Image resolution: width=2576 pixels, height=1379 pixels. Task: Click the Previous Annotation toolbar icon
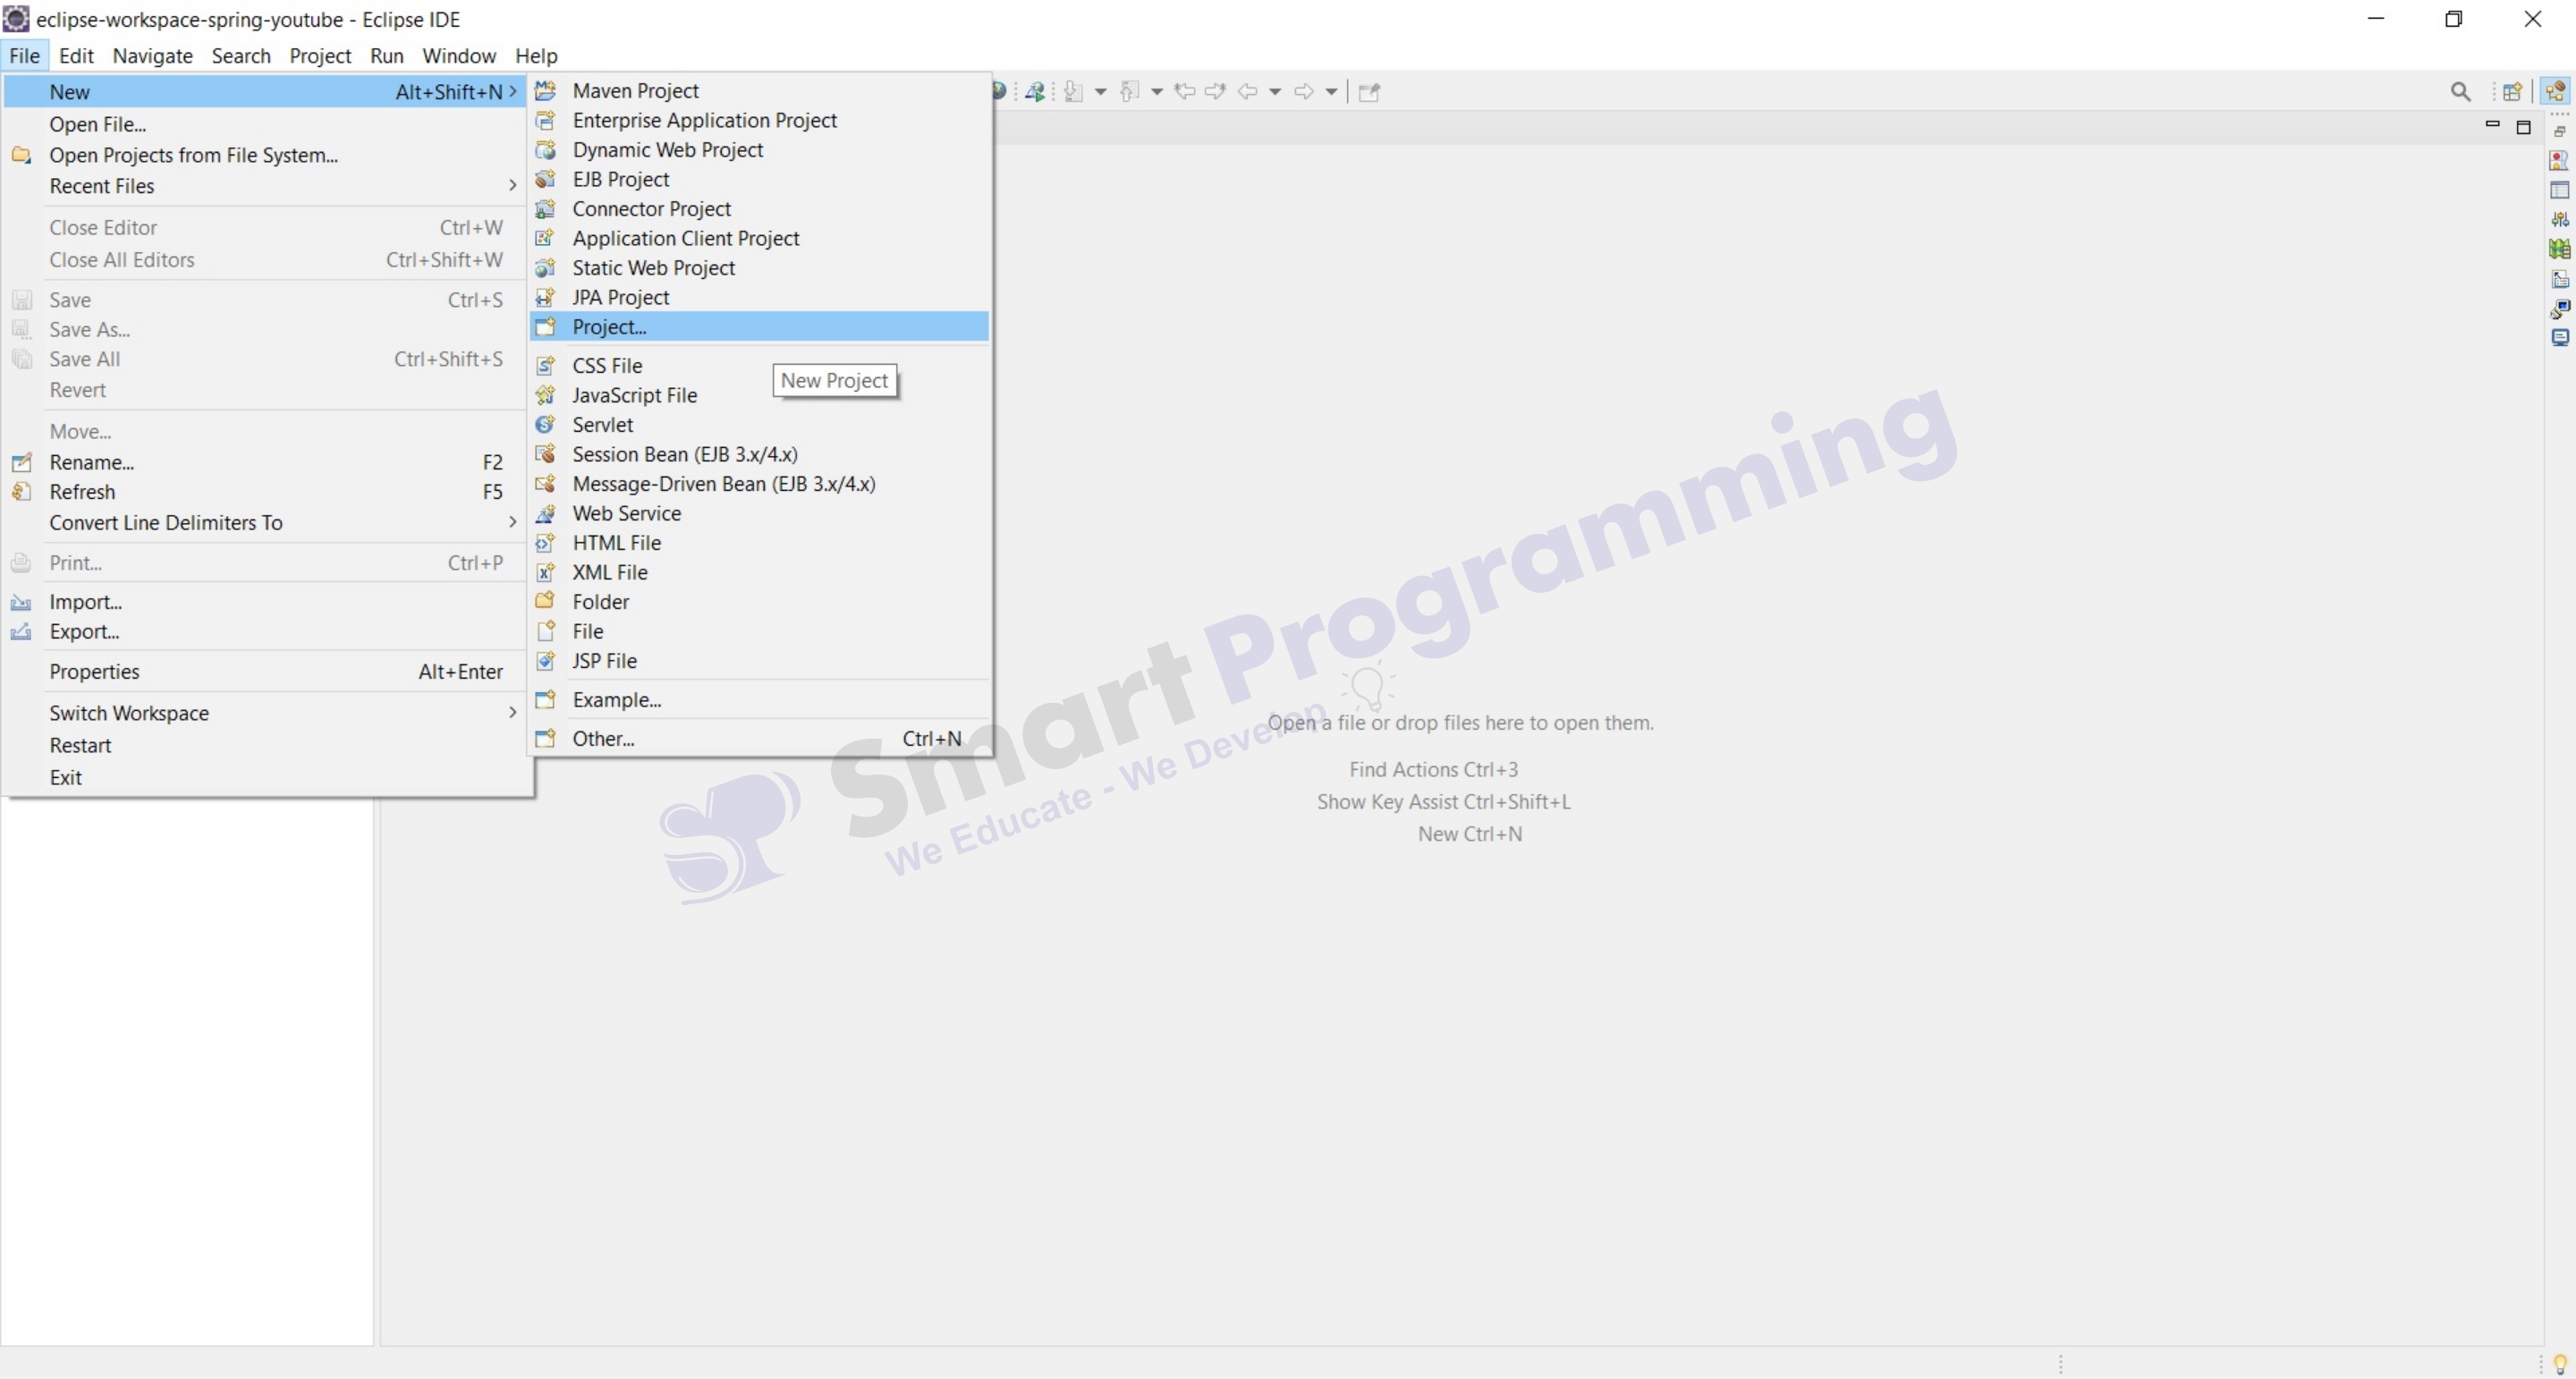pyautogui.click(x=1129, y=92)
